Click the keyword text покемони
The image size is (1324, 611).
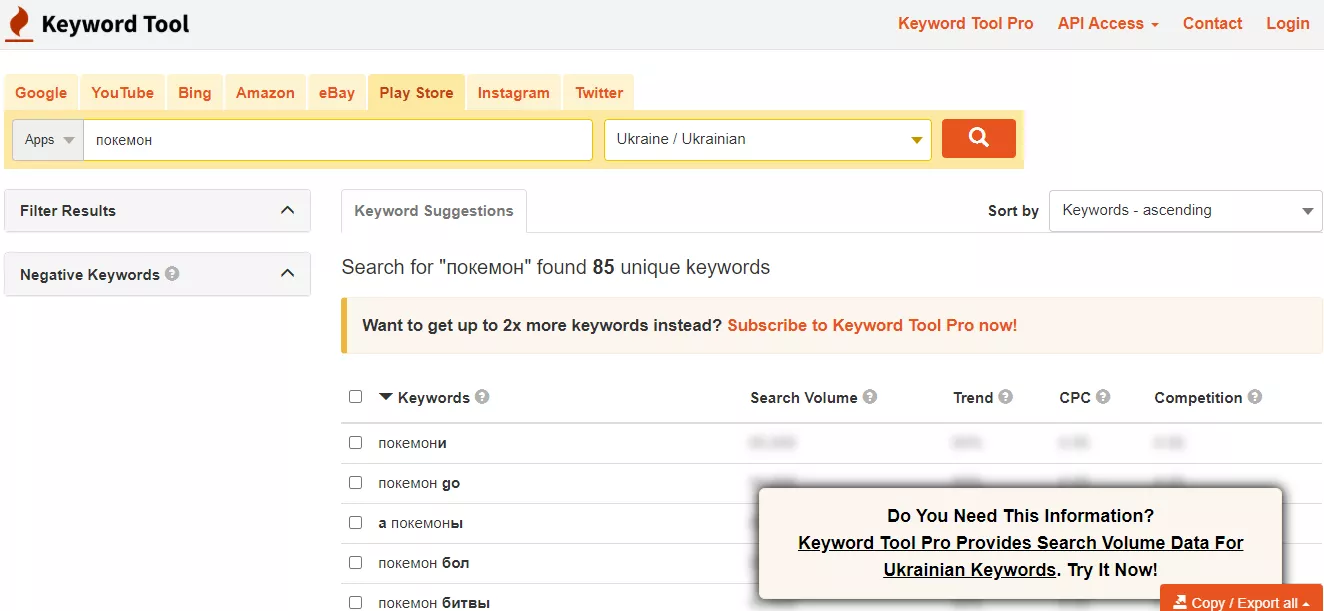pyautogui.click(x=412, y=442)
